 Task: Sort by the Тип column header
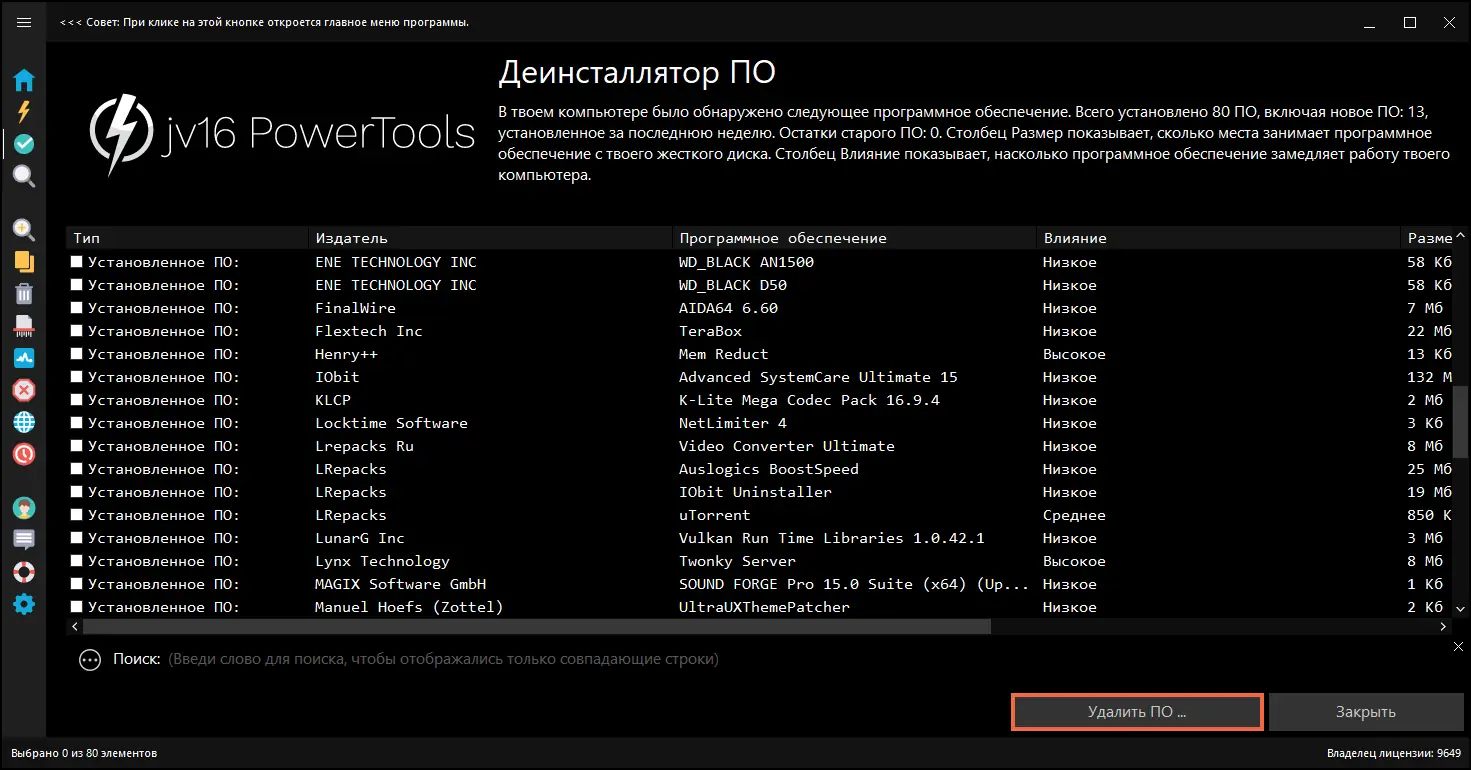188,238
